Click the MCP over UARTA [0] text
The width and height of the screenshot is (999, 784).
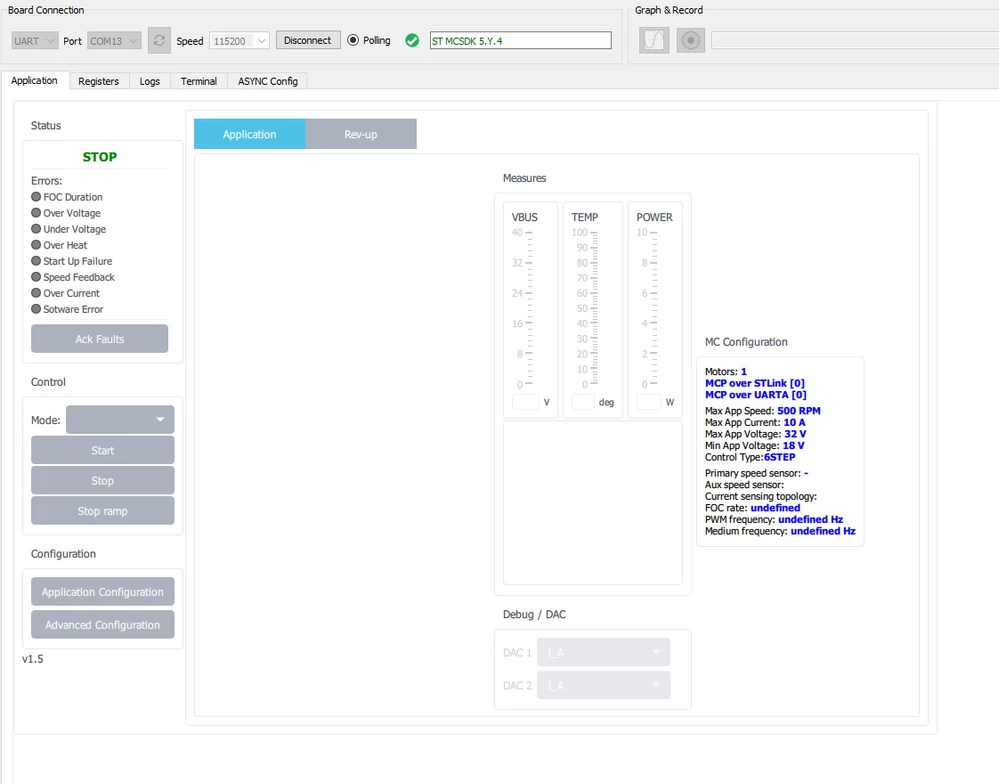[x=756, y=394]
